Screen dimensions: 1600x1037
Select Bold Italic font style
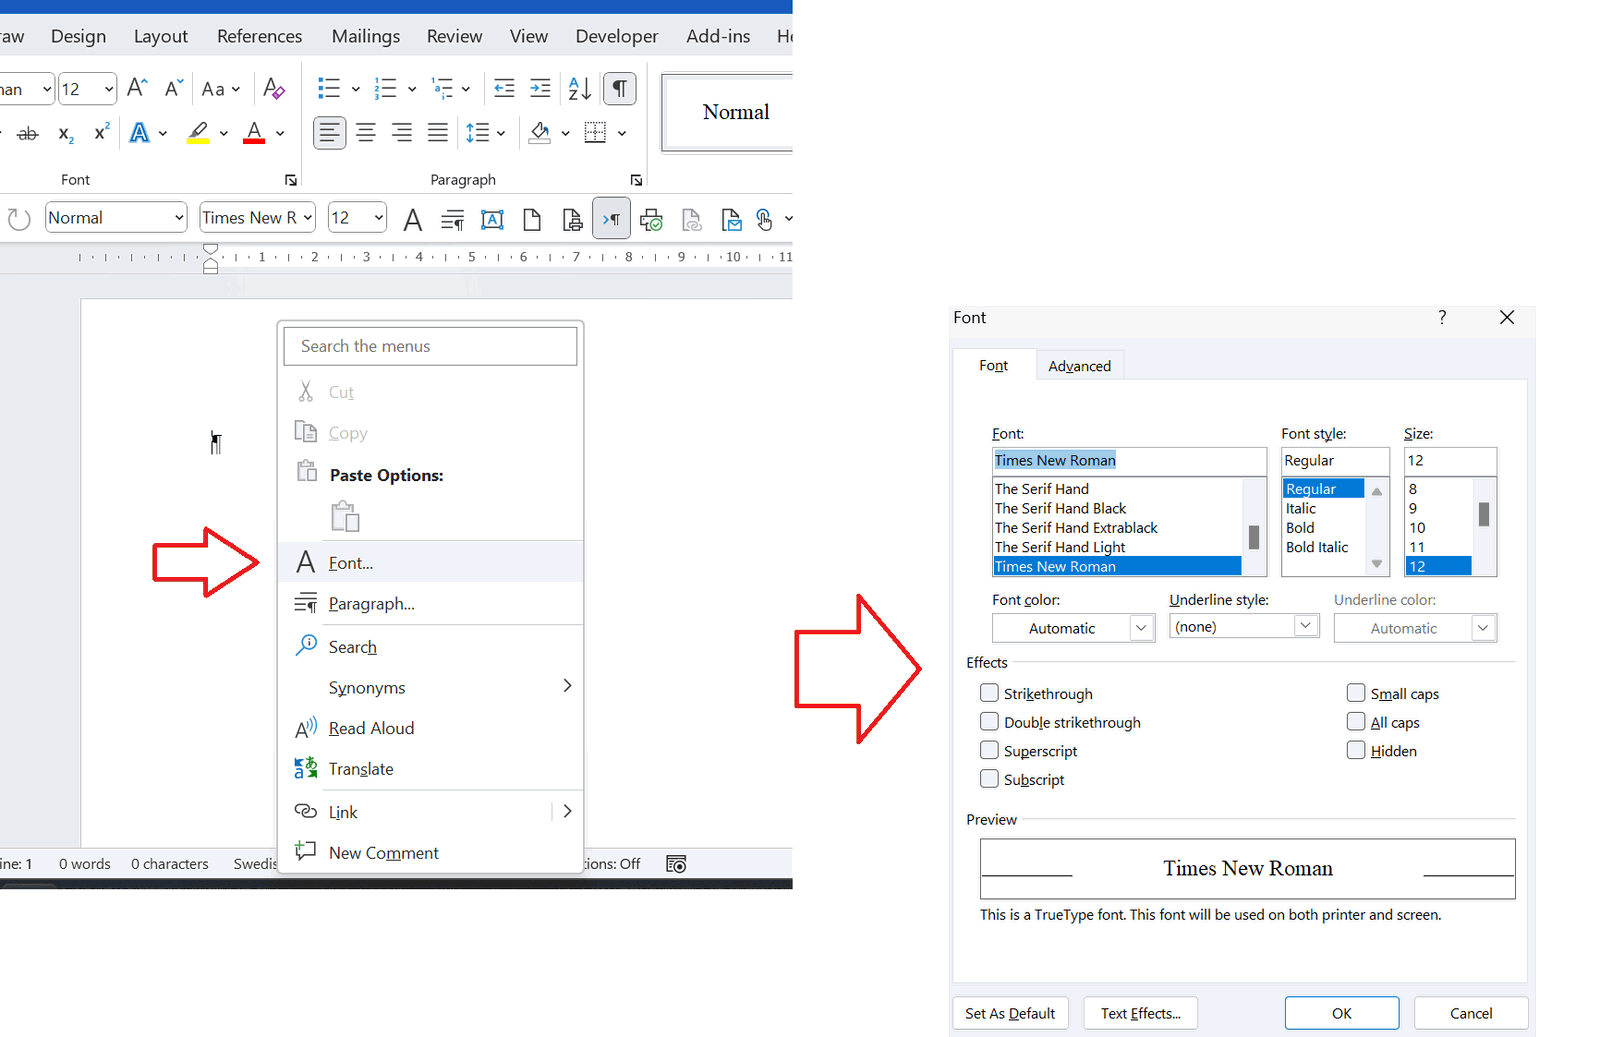[1317, 547]
